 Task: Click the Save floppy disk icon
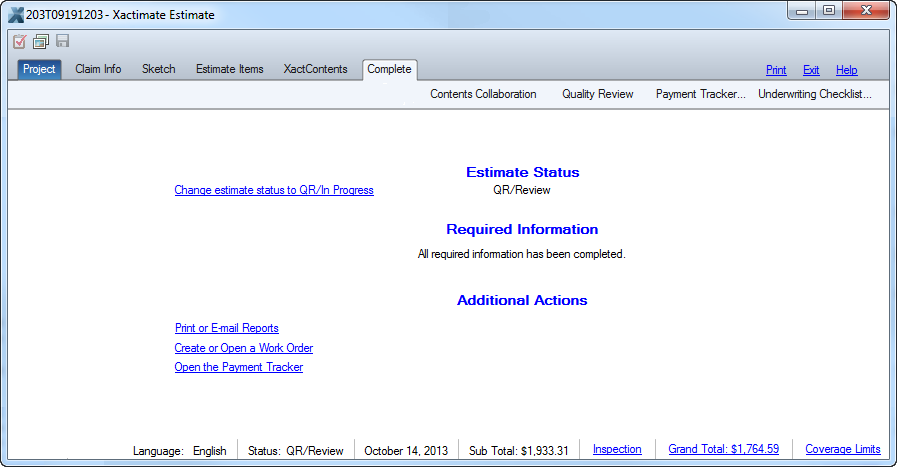[x=62, y=41]
